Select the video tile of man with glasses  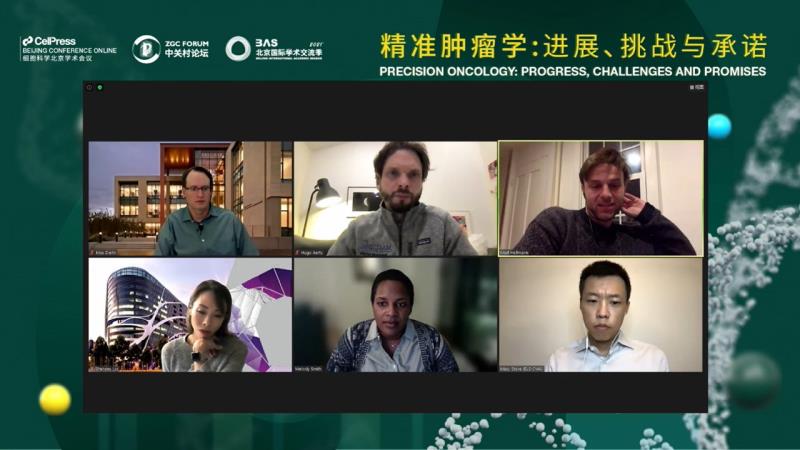coord(190,198)
